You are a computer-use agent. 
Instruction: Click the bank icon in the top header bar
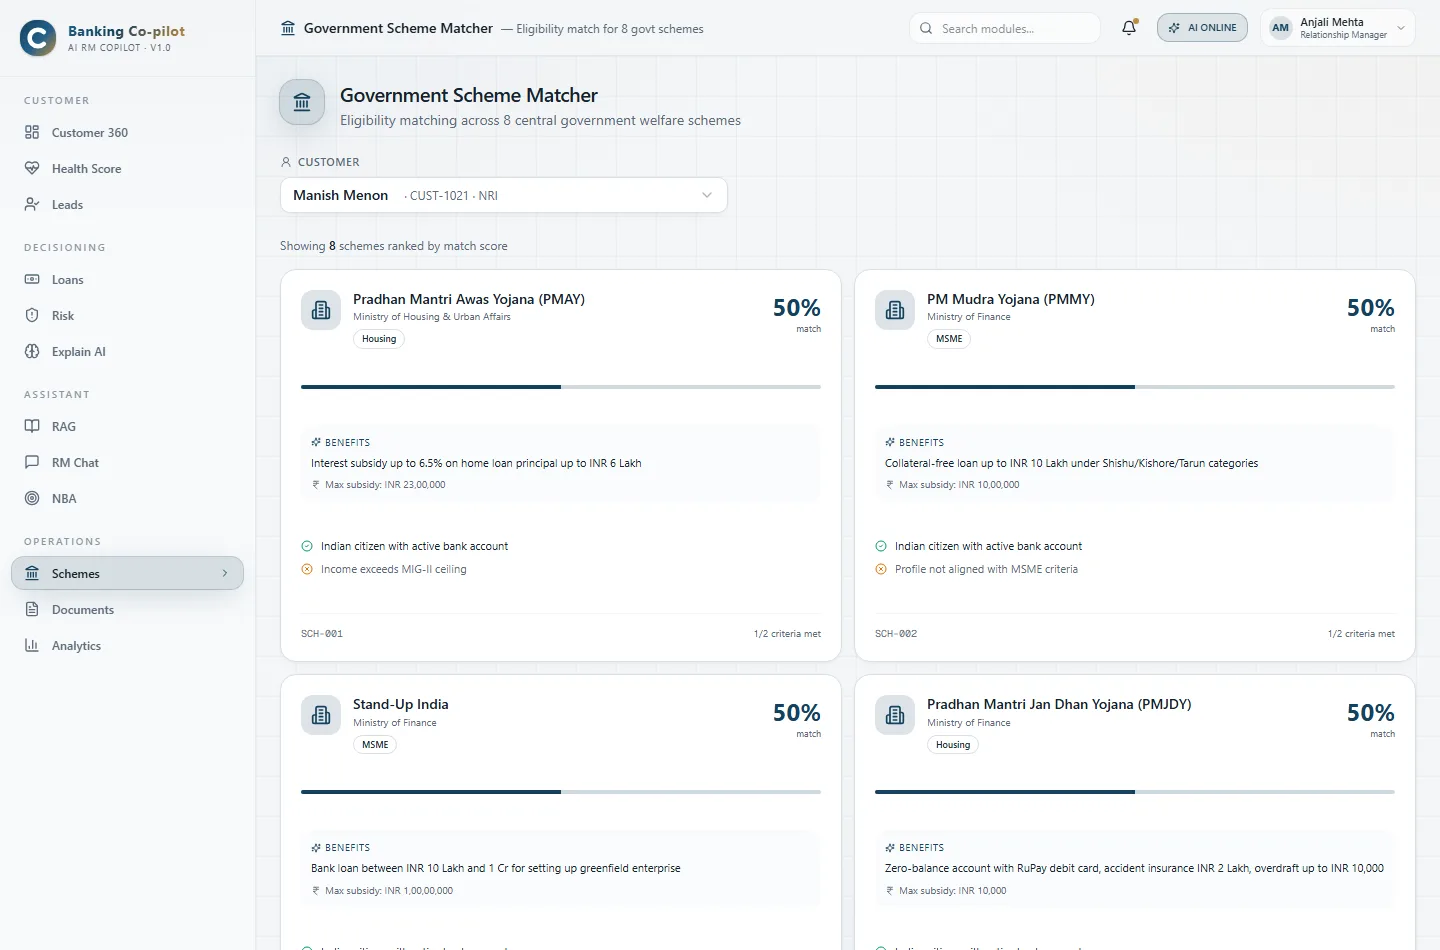coord(288,28)
